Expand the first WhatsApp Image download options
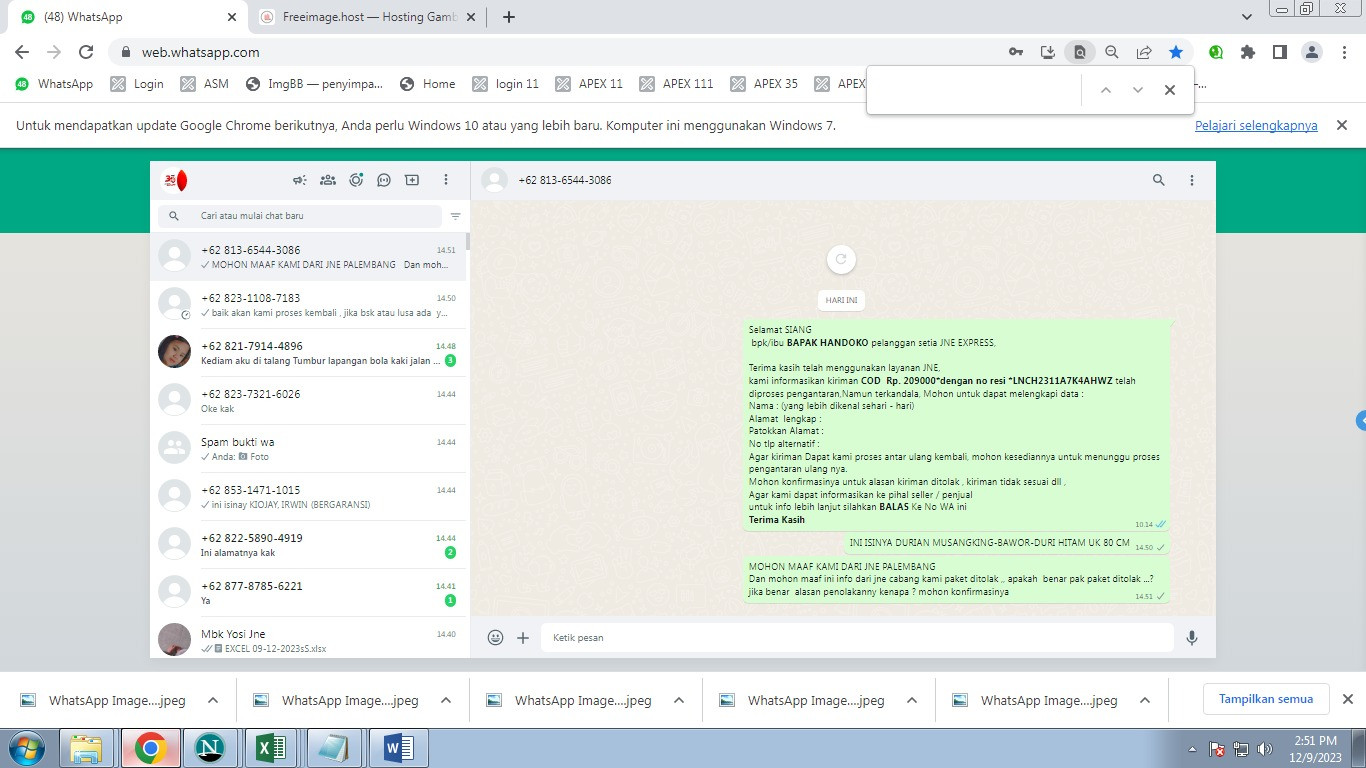The width and height of the screenshot is (1366, 768). pyautogui.click(x=213, y=700)
